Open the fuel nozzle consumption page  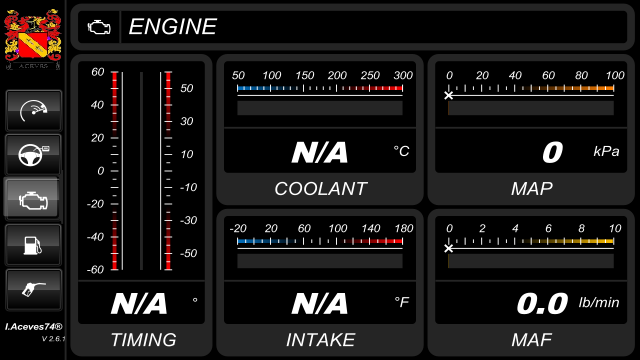[33, 290]
